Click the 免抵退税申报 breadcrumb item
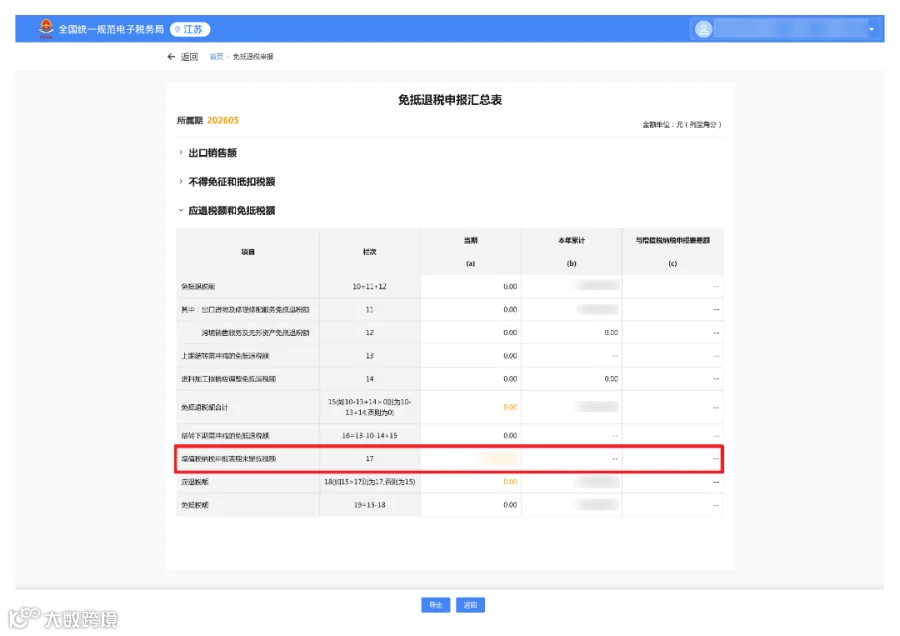Viewport: 900px width, 636px height. pos(253,57)
